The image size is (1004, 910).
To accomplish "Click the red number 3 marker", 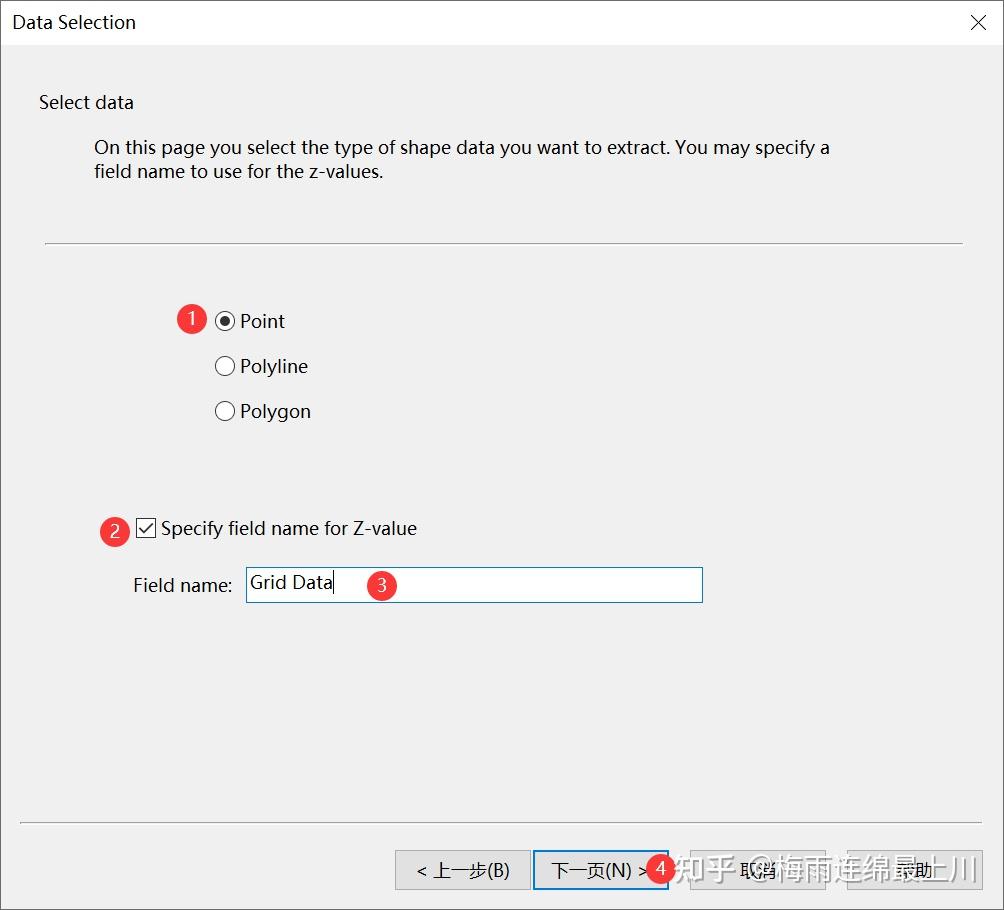I will [382, 586].
